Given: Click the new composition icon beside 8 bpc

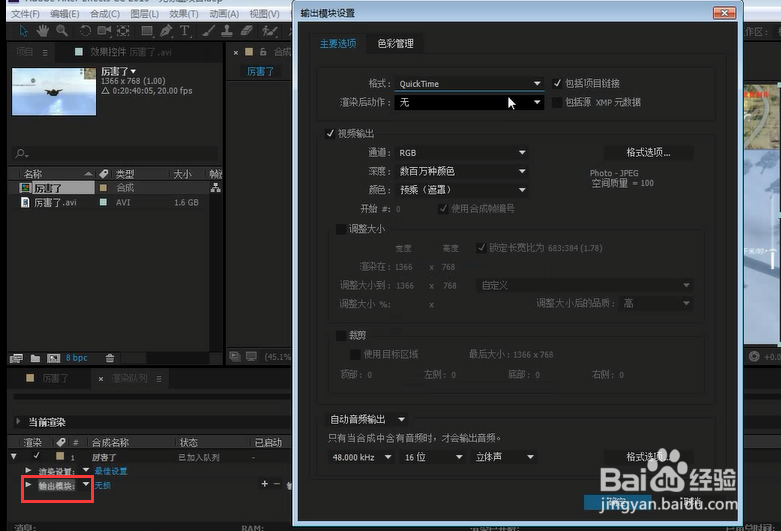Looking at the screenshot, I should [53, 358].
